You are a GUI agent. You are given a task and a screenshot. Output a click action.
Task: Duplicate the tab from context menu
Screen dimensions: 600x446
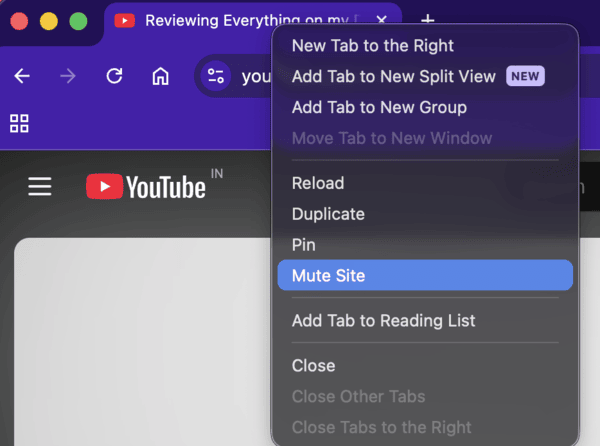click(328, 214)
